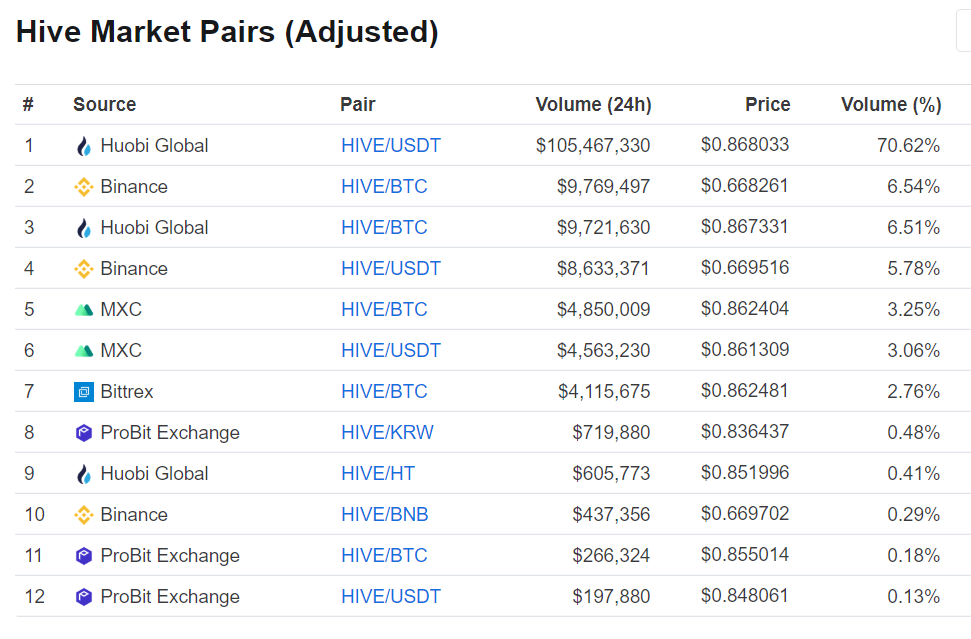Click the Hive Market Pairs (Adjusted) heading
The width and height of the screenshot is (971, 639).
click(x=227, y=32)
